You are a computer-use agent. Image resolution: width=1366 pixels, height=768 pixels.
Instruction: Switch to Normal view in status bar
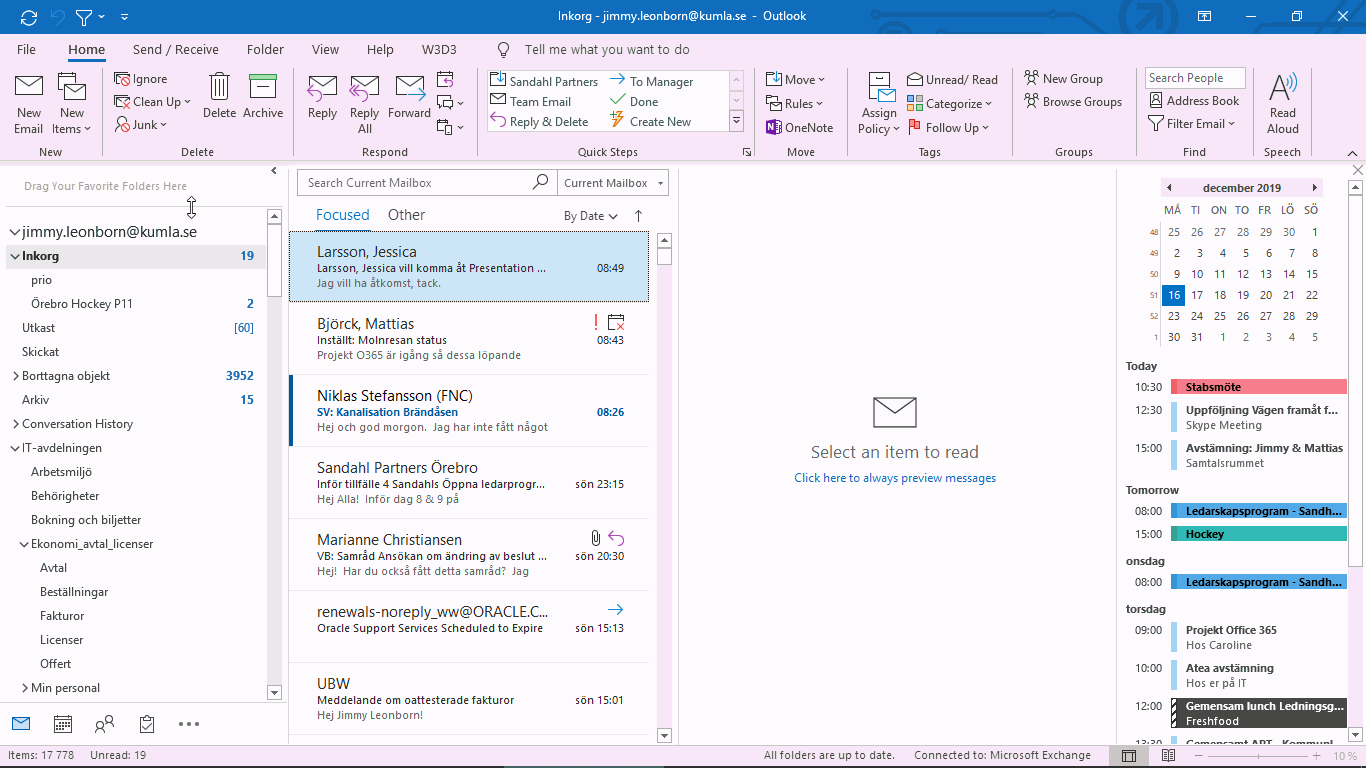1129,756
